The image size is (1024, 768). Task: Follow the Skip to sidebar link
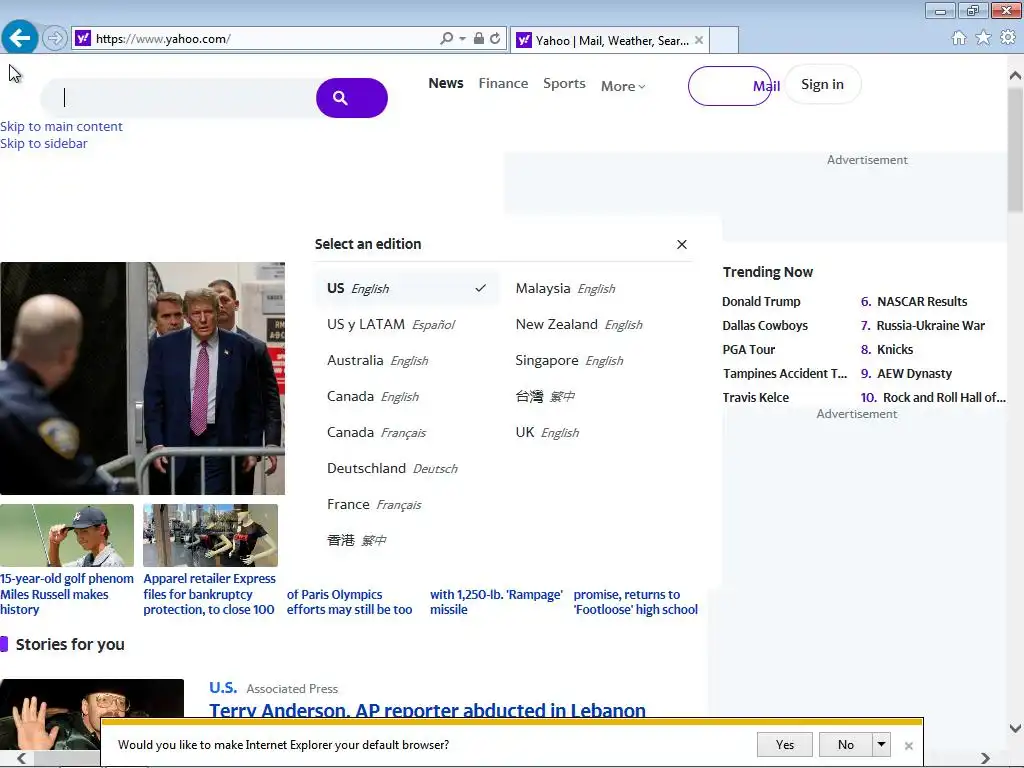[x=44, y=144]
